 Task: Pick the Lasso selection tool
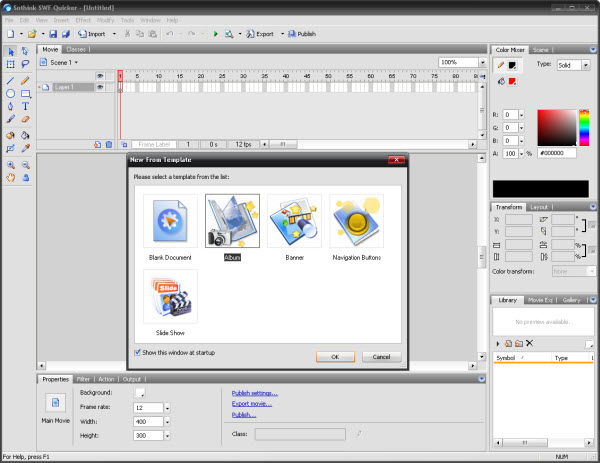[x=25, y=63]
